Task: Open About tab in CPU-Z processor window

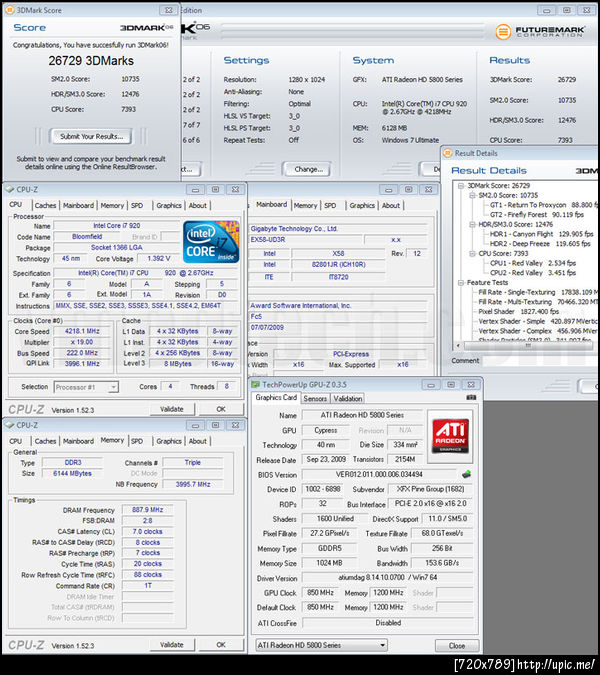Action: [198, 206]
